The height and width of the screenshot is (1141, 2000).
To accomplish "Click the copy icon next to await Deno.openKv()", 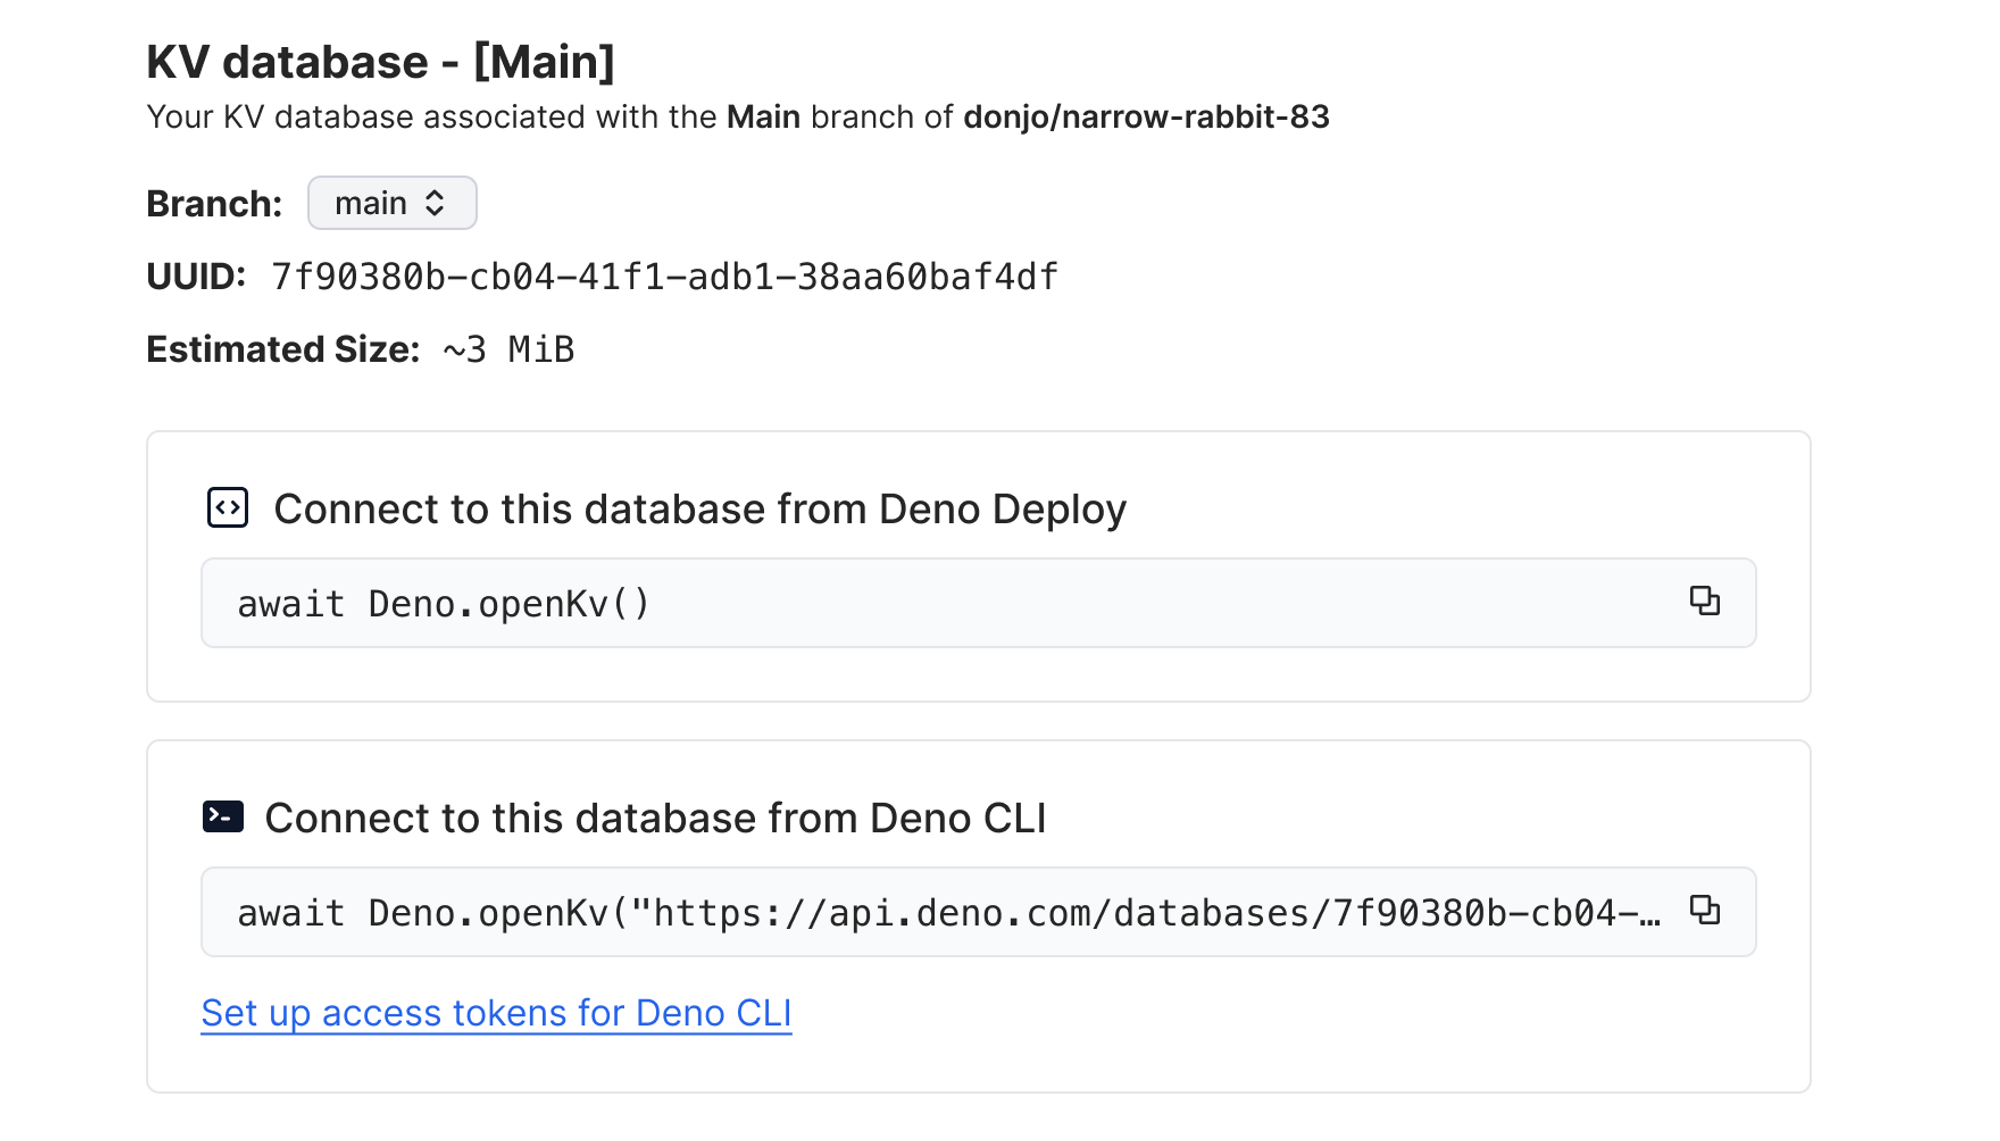I will (x=1707, y=602).
